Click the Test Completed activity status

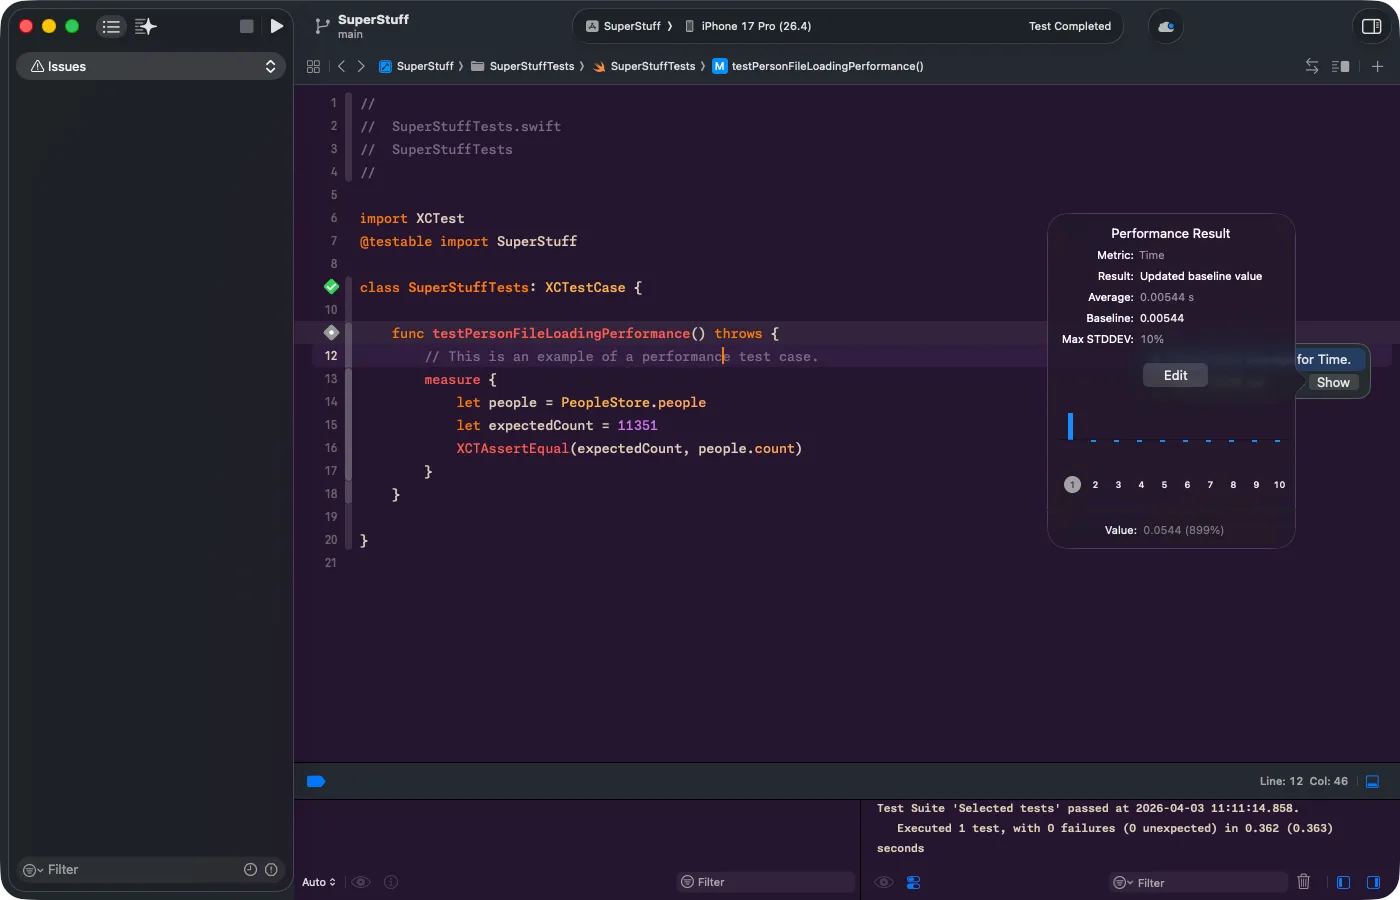1070,26
